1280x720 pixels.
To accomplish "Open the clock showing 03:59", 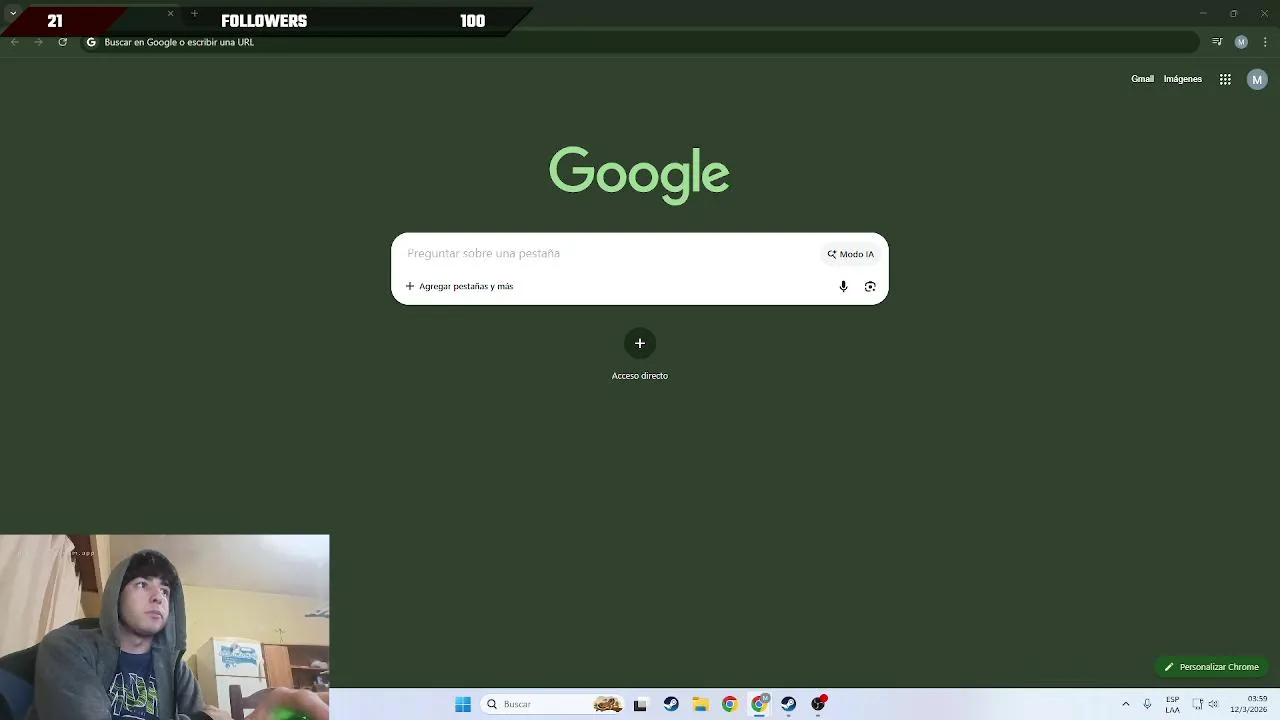I will point(1250,704).
